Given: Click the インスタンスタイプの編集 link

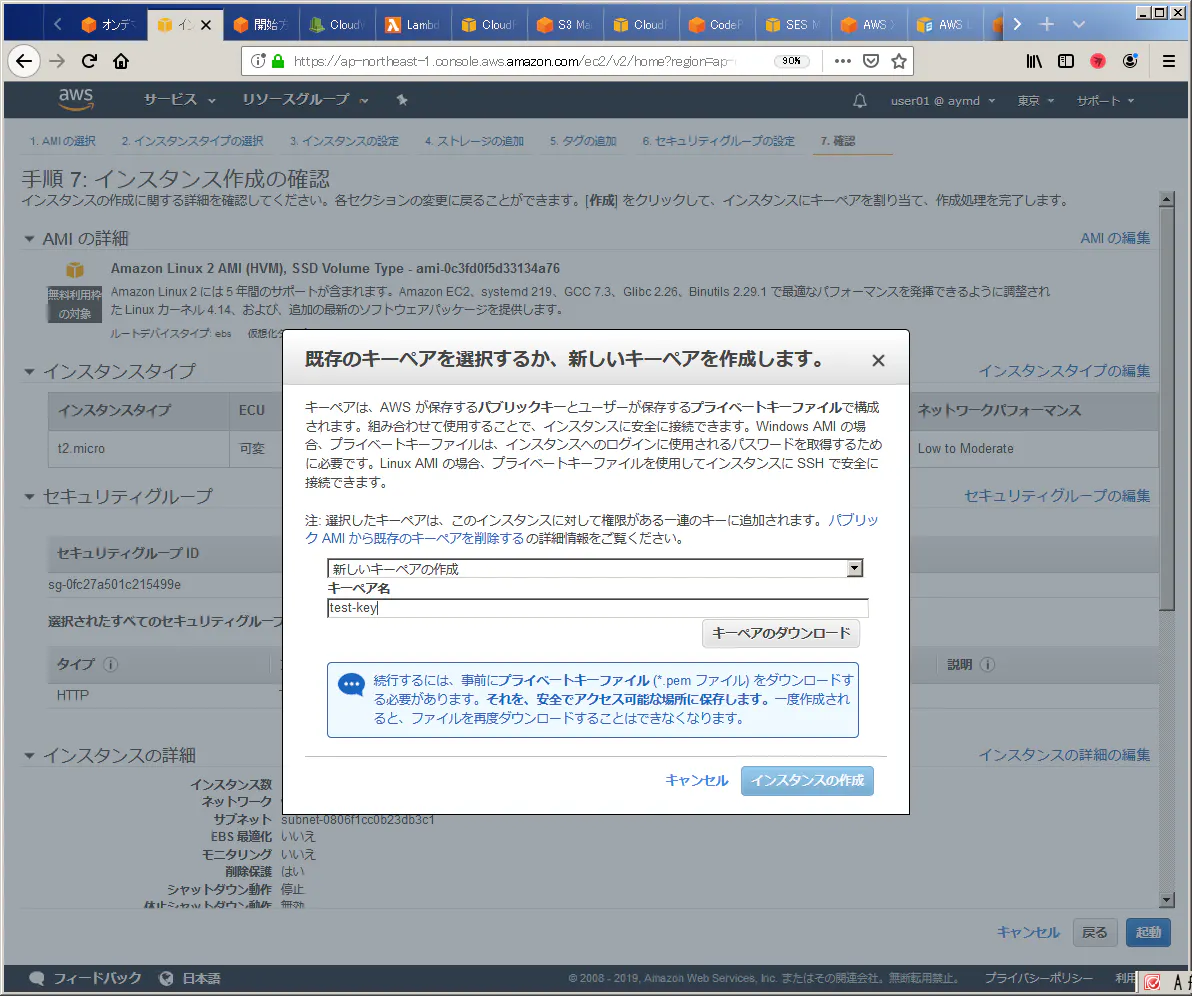Looking at the screenshot, I should (1064, 371).
